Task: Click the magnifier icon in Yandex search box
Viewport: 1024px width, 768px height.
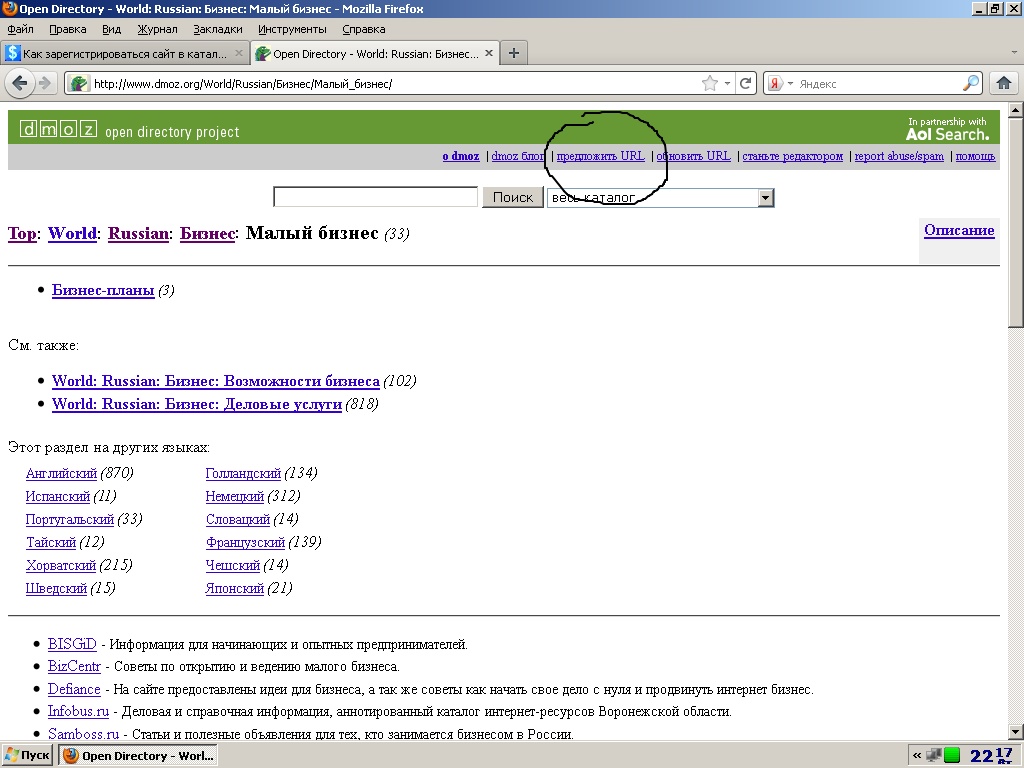Action: click(971, 84)
